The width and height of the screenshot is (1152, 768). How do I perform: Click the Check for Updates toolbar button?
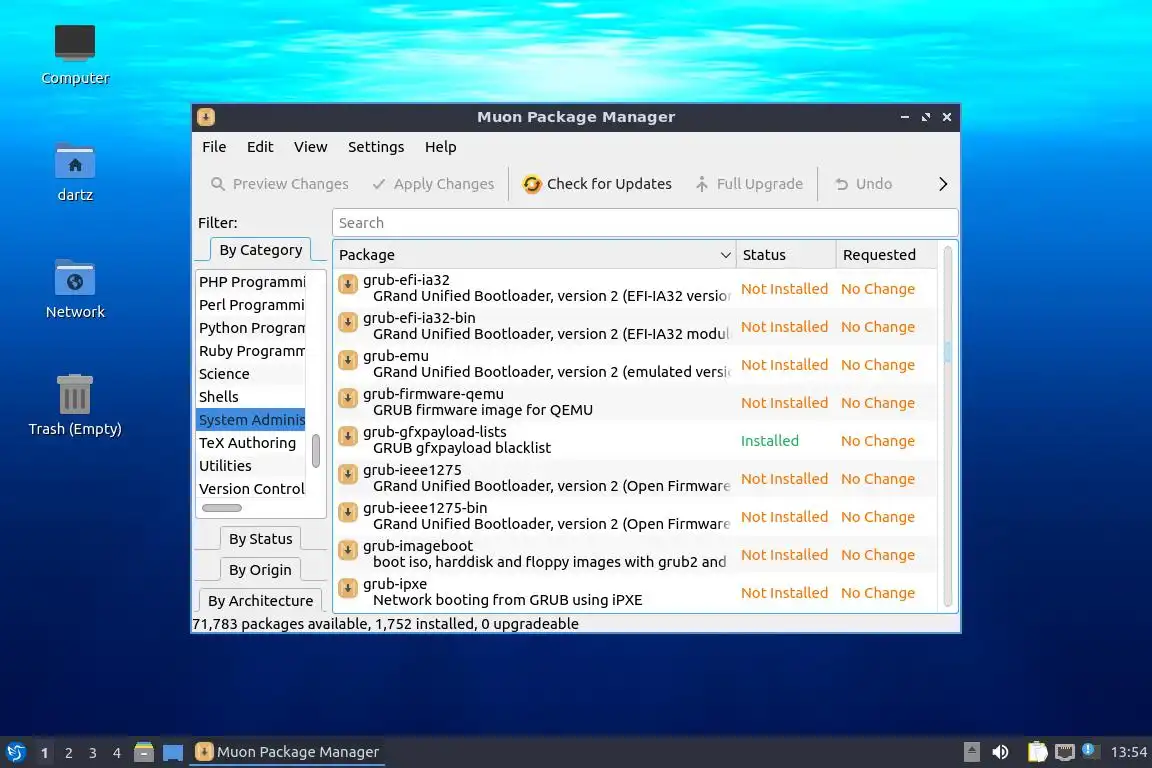pos(597,184)
